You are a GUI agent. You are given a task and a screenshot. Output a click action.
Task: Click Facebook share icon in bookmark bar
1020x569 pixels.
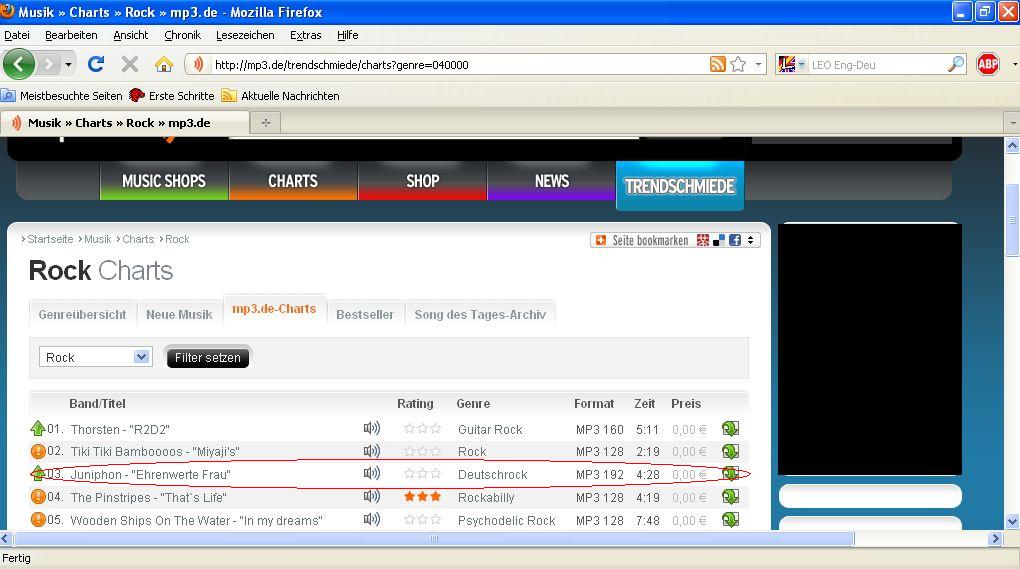click(735, 240)
